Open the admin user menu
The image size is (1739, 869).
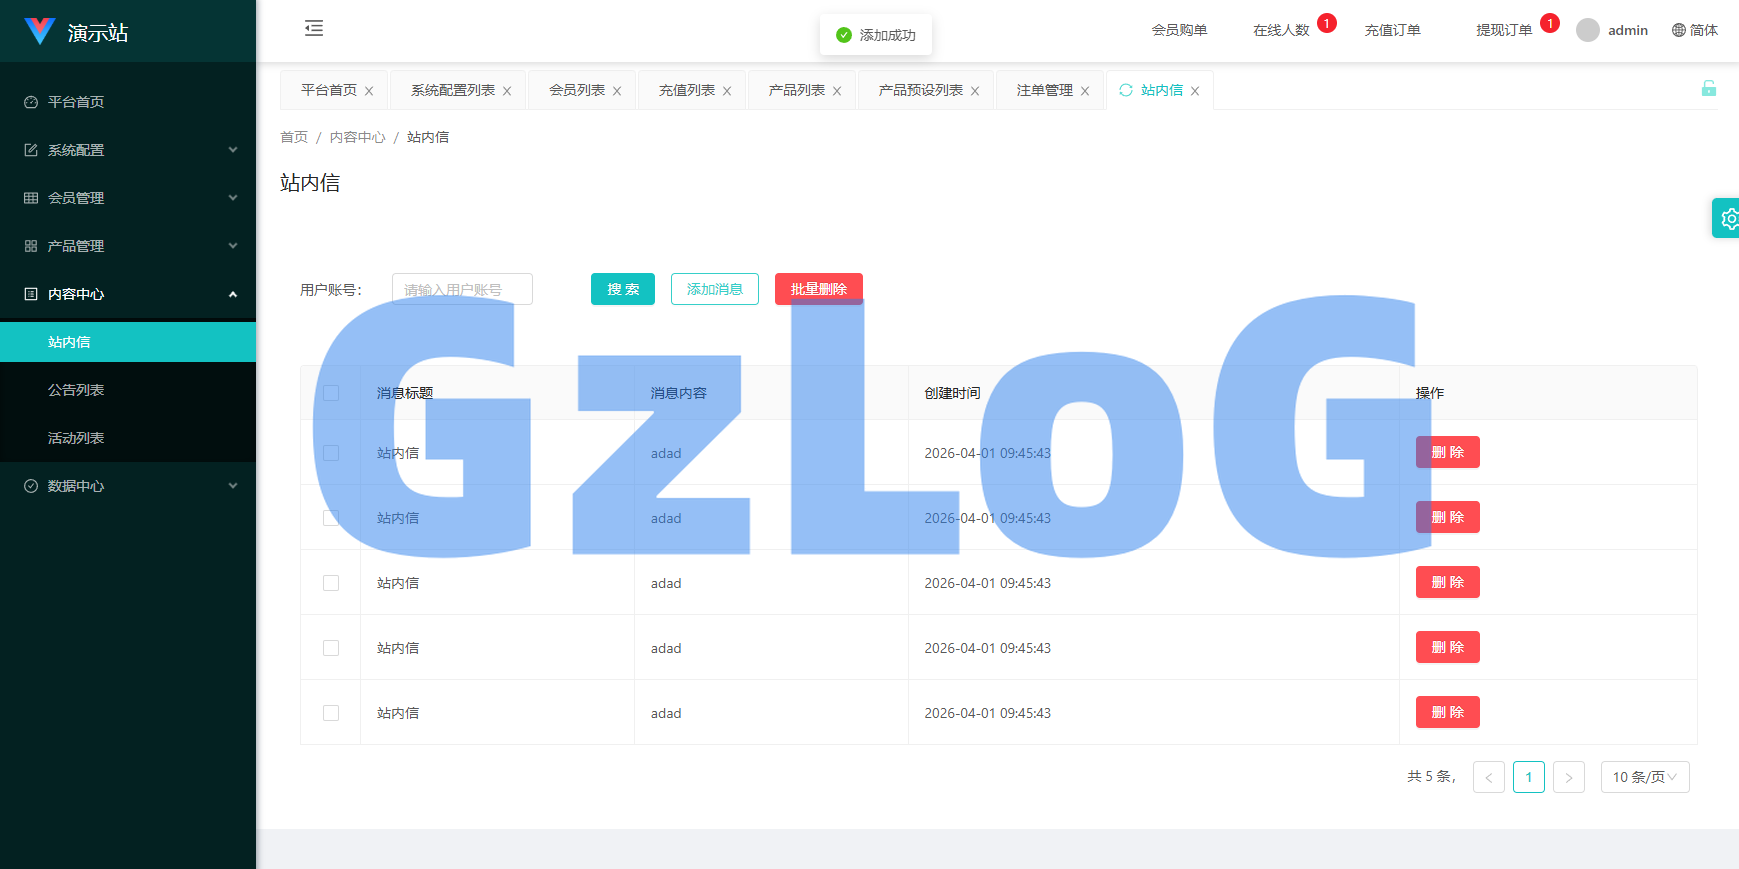click(1612, 30)
